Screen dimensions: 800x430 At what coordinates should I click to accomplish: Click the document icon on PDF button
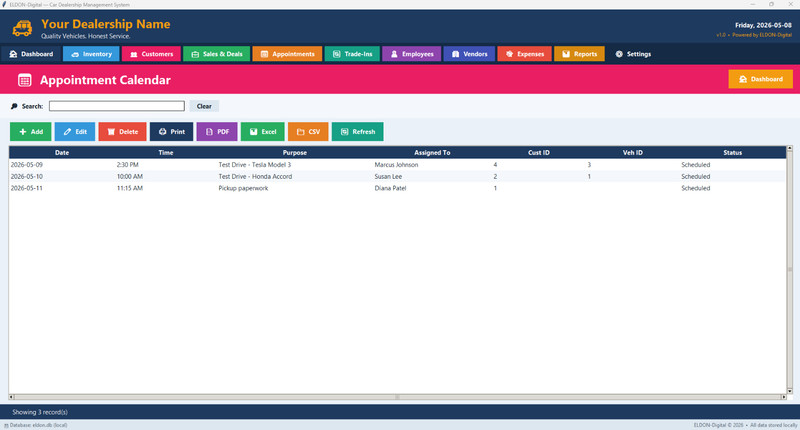tap(209, 132)
